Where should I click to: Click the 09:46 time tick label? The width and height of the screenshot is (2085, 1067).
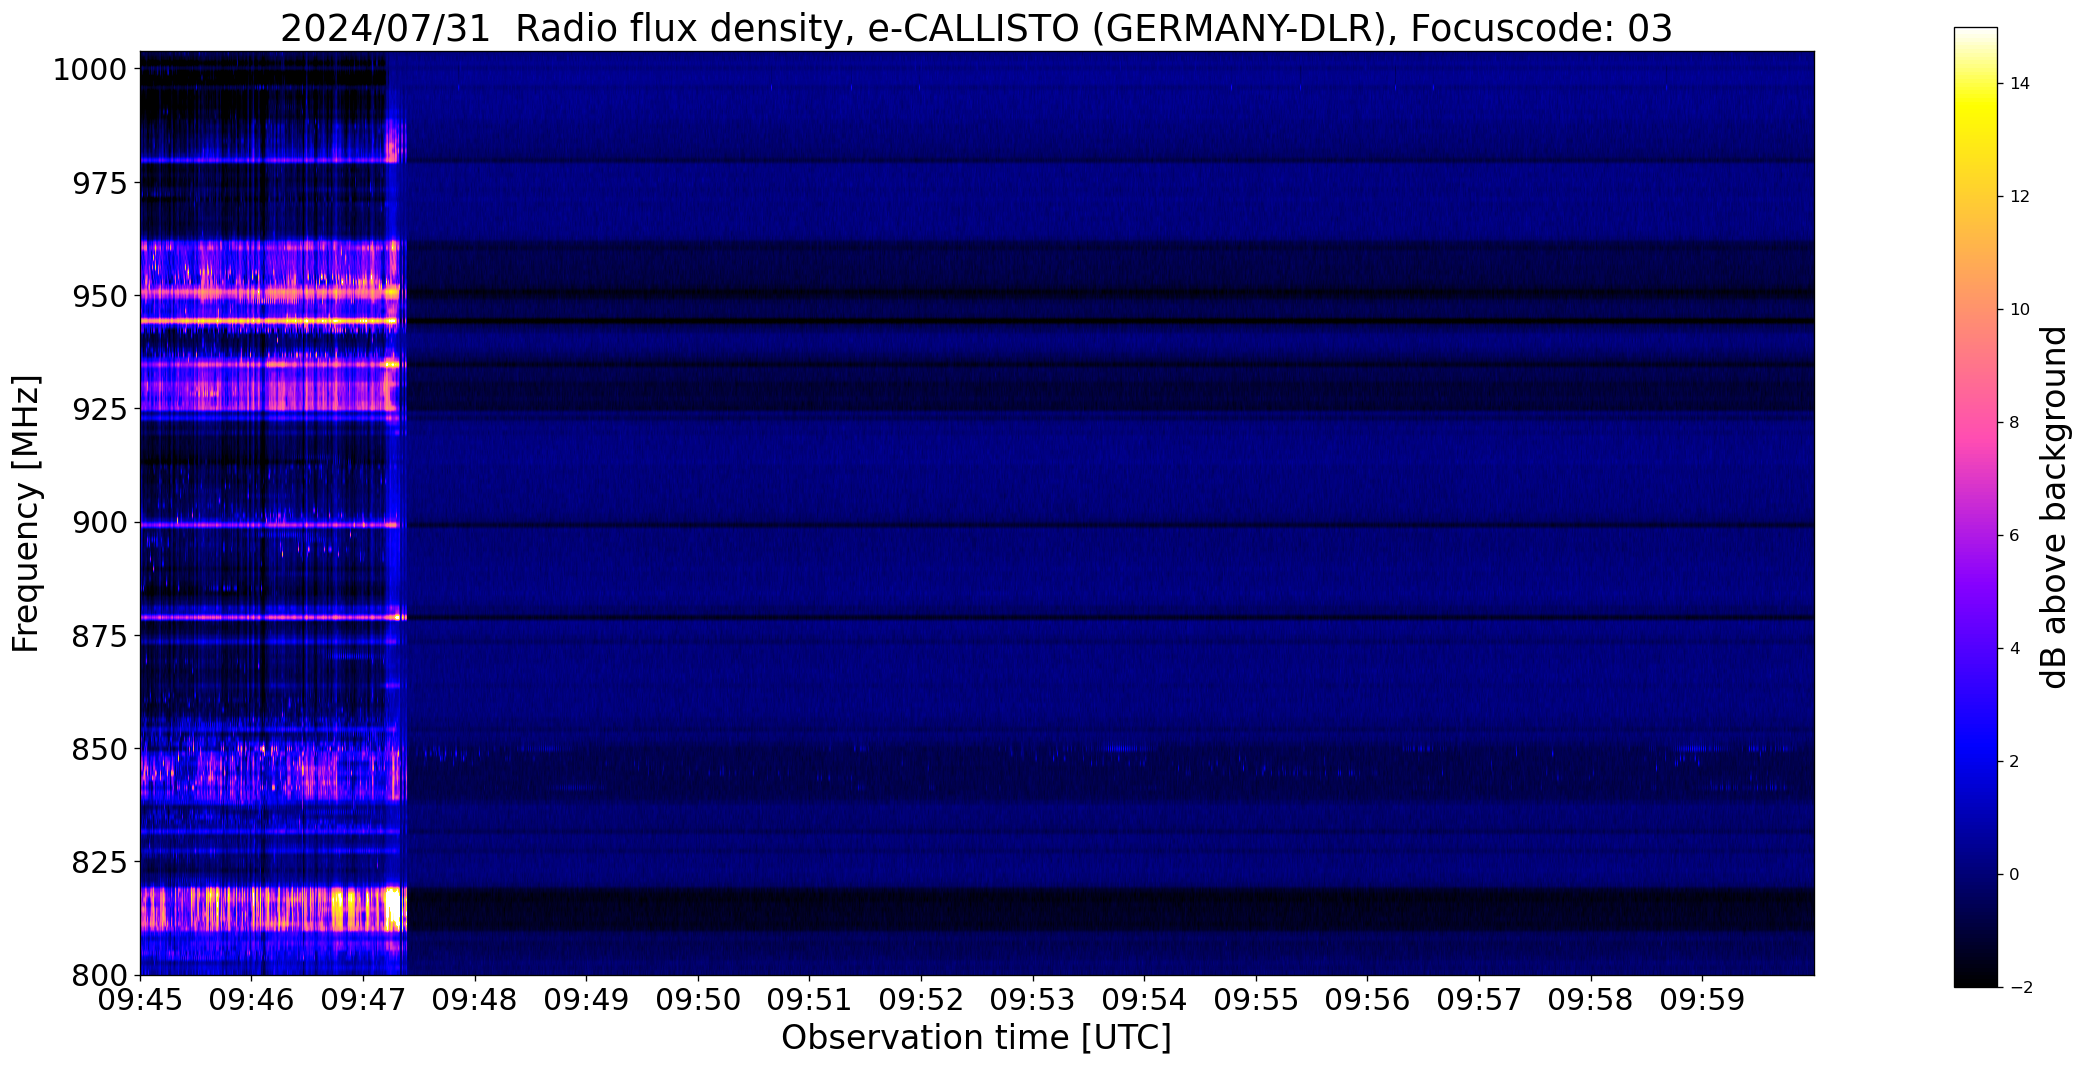(252, 1000)
